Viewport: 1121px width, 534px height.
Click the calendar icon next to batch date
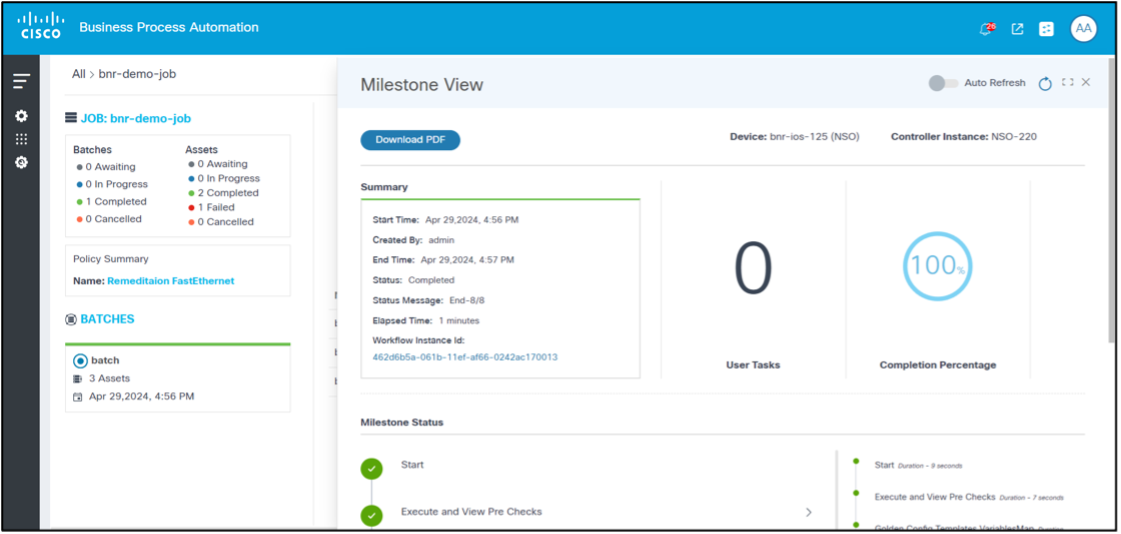[78, 396]
